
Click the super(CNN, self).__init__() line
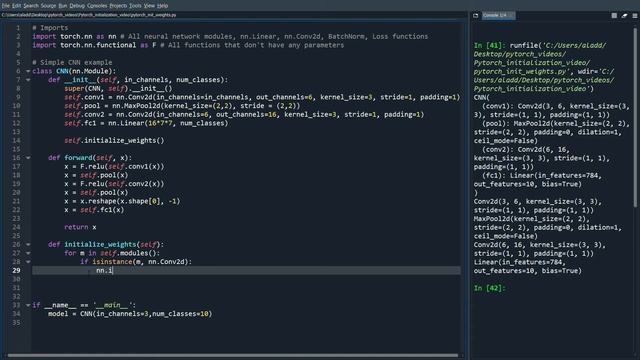tap(118, 88)
